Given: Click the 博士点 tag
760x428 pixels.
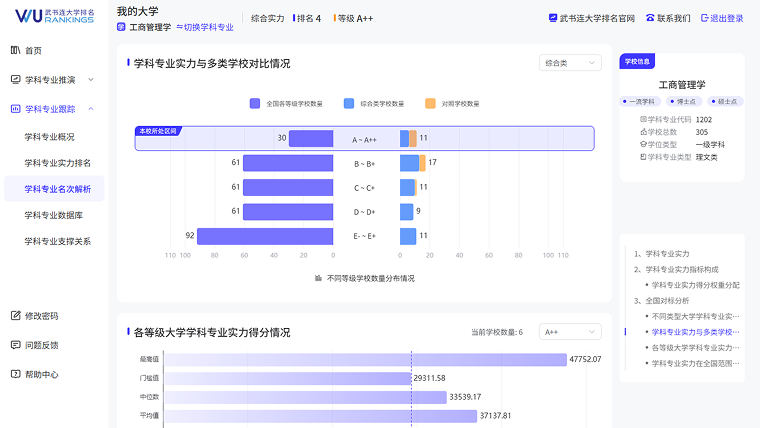Looking at the screenshot, I should point(682,101).
